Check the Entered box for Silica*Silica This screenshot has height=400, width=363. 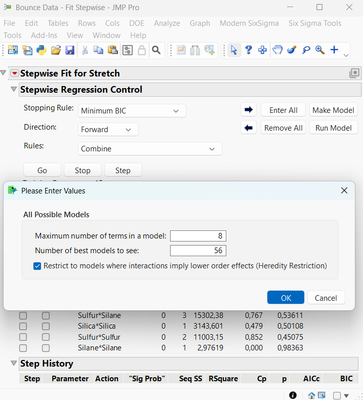tap(46, 326)
